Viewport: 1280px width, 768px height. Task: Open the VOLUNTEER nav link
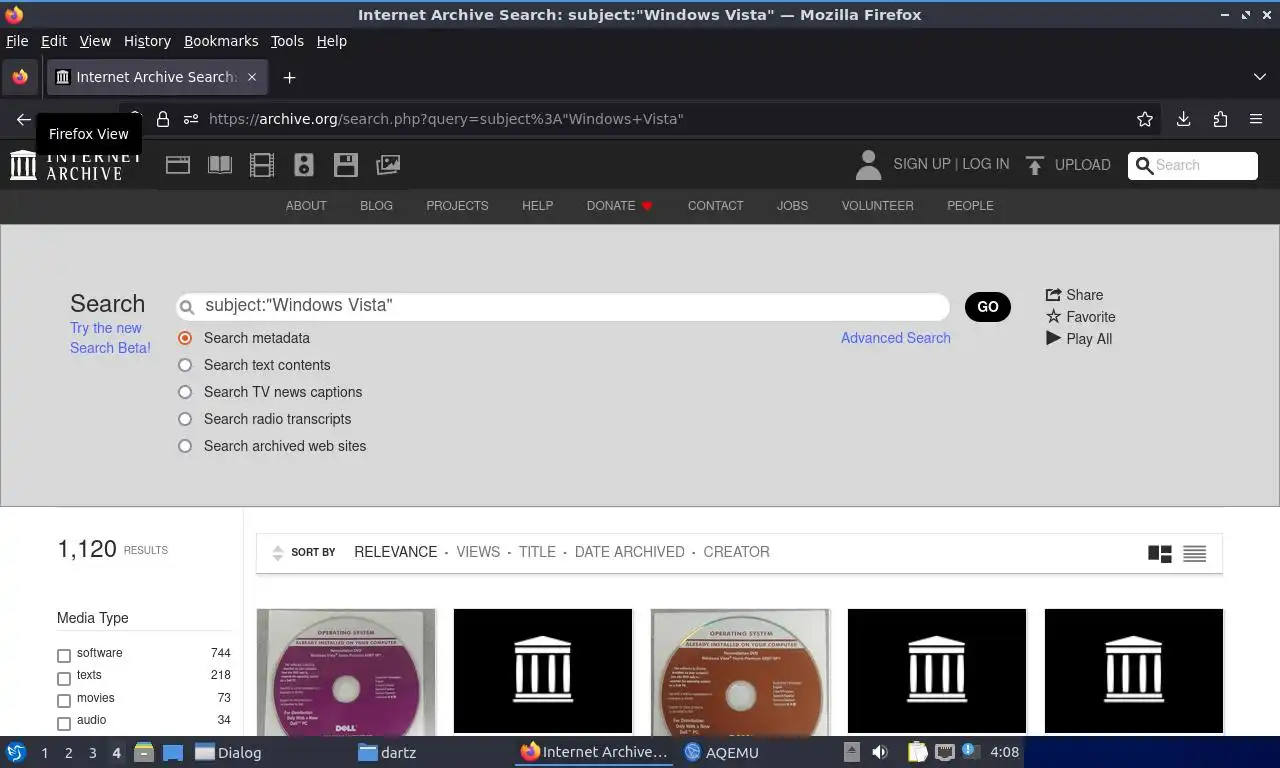pyautogui.click(x=877, y=206)
